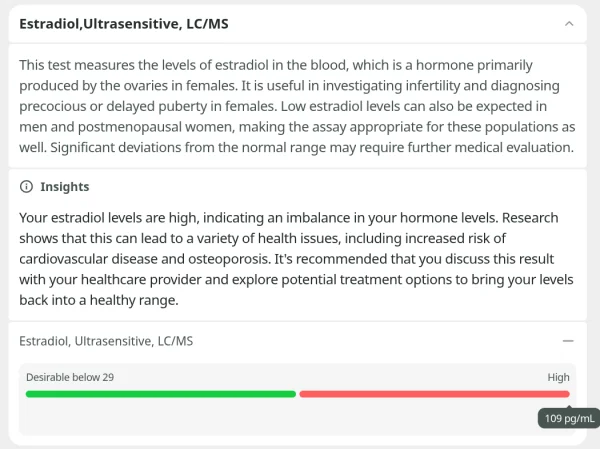Click the 109 pg/mL value badge
600x449 pixels.
tap(568, 419)
